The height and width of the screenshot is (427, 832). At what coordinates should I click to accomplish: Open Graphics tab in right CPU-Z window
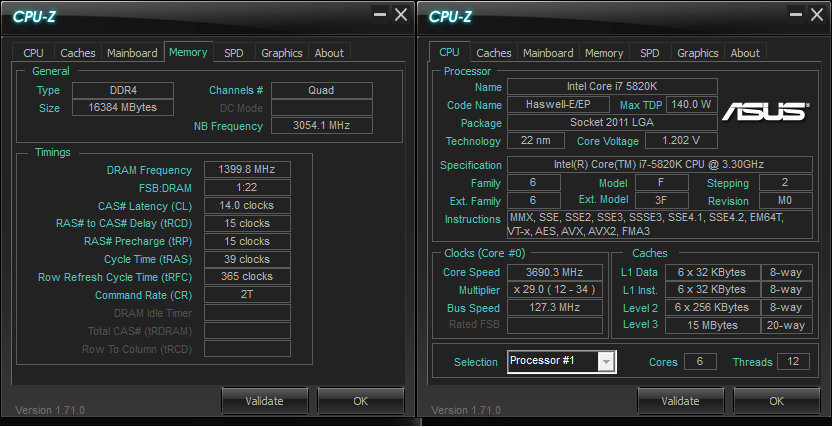coord(698,53)
